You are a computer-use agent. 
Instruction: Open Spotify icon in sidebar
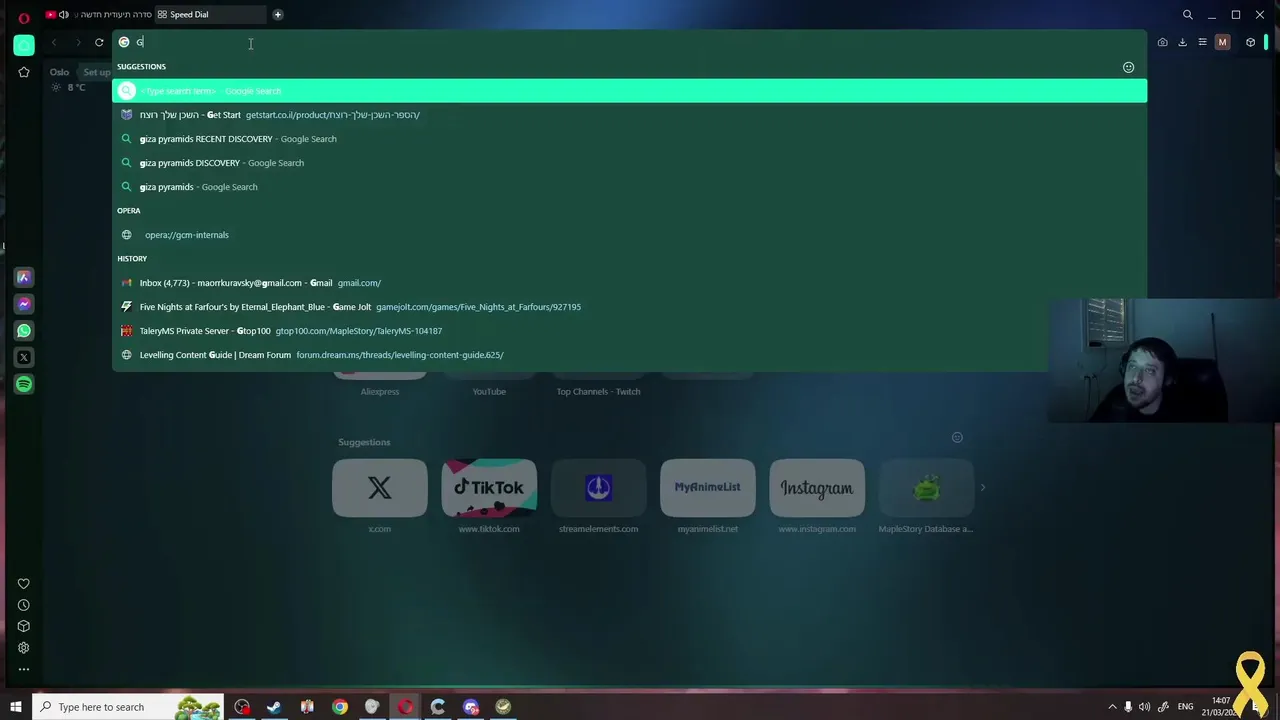click(x=24, y=384)
